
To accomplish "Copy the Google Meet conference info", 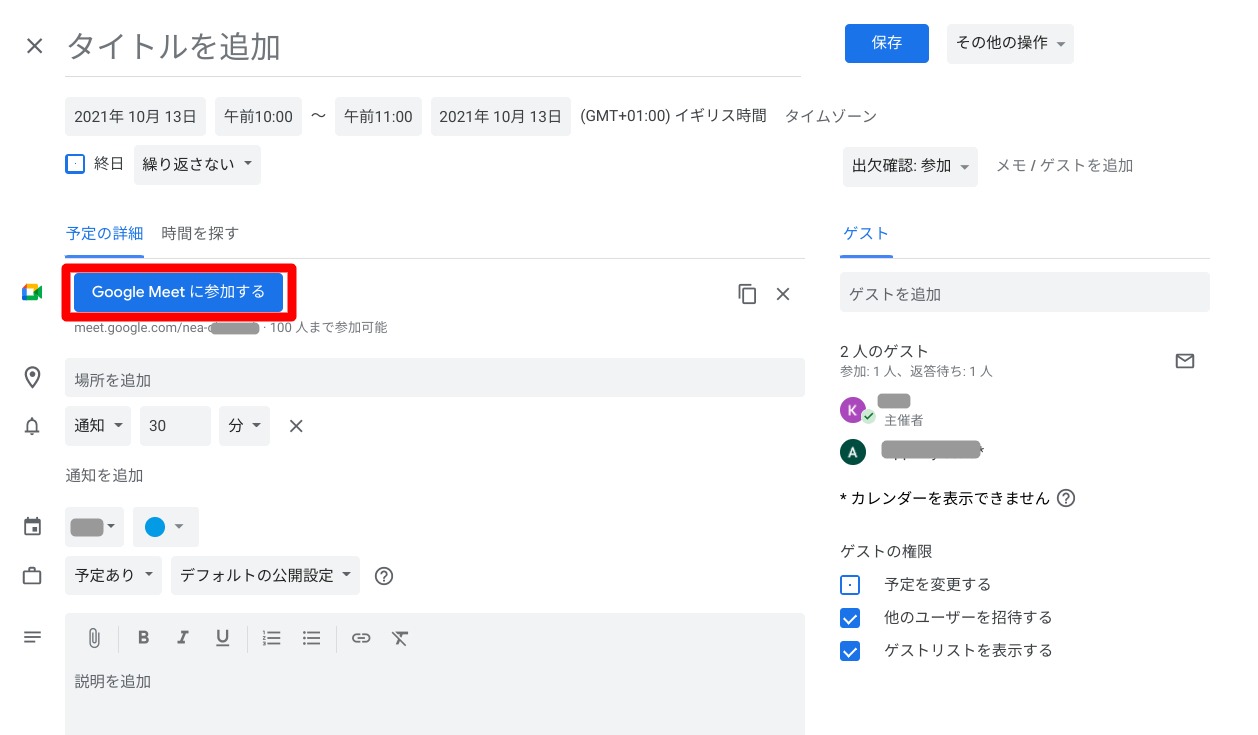I will click(747, 293).
